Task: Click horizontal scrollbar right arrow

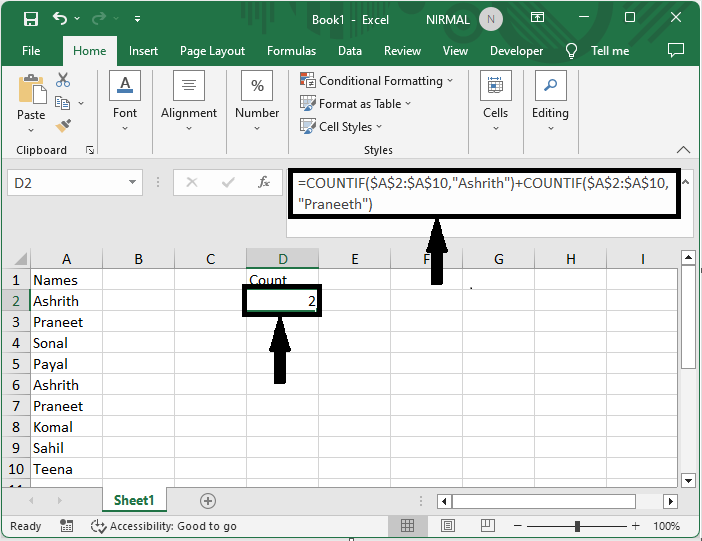Action: click(670, 501)
